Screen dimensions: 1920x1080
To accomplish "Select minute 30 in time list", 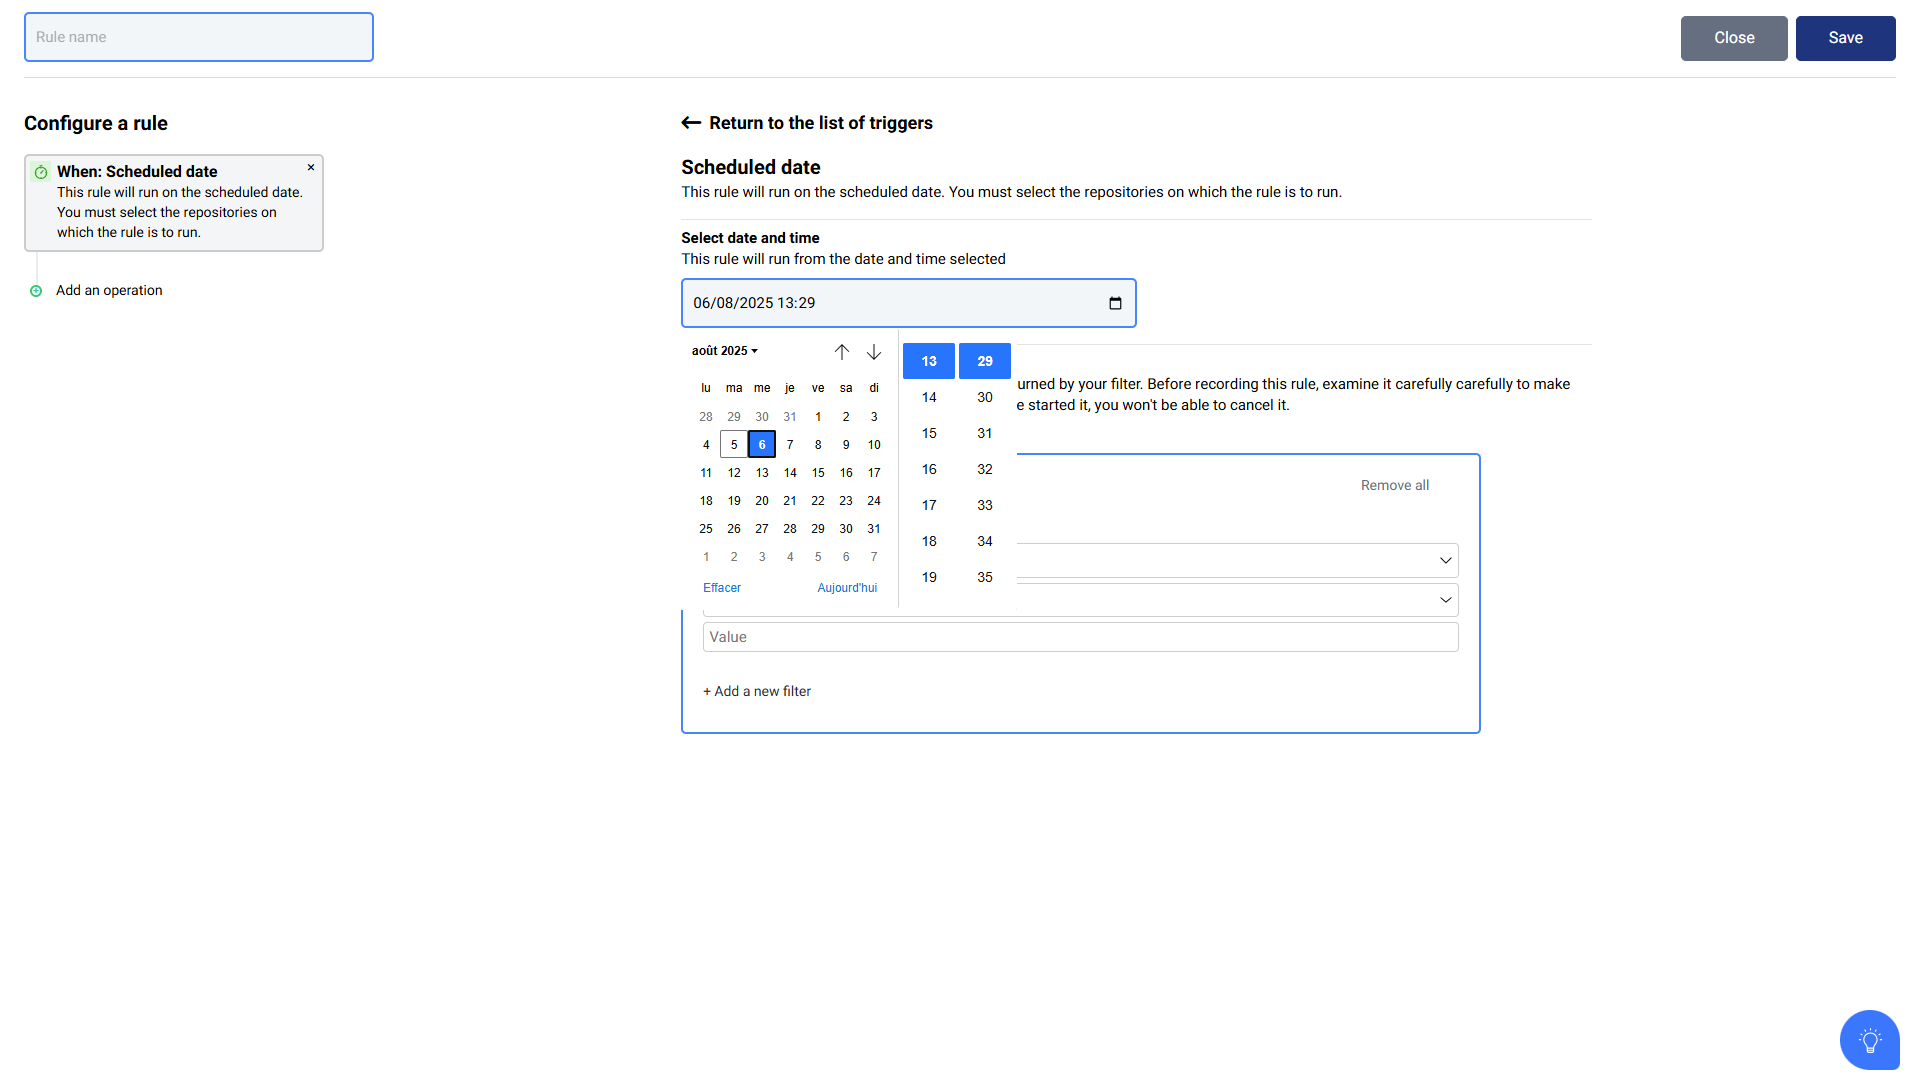I will click(x=985, y=397).
